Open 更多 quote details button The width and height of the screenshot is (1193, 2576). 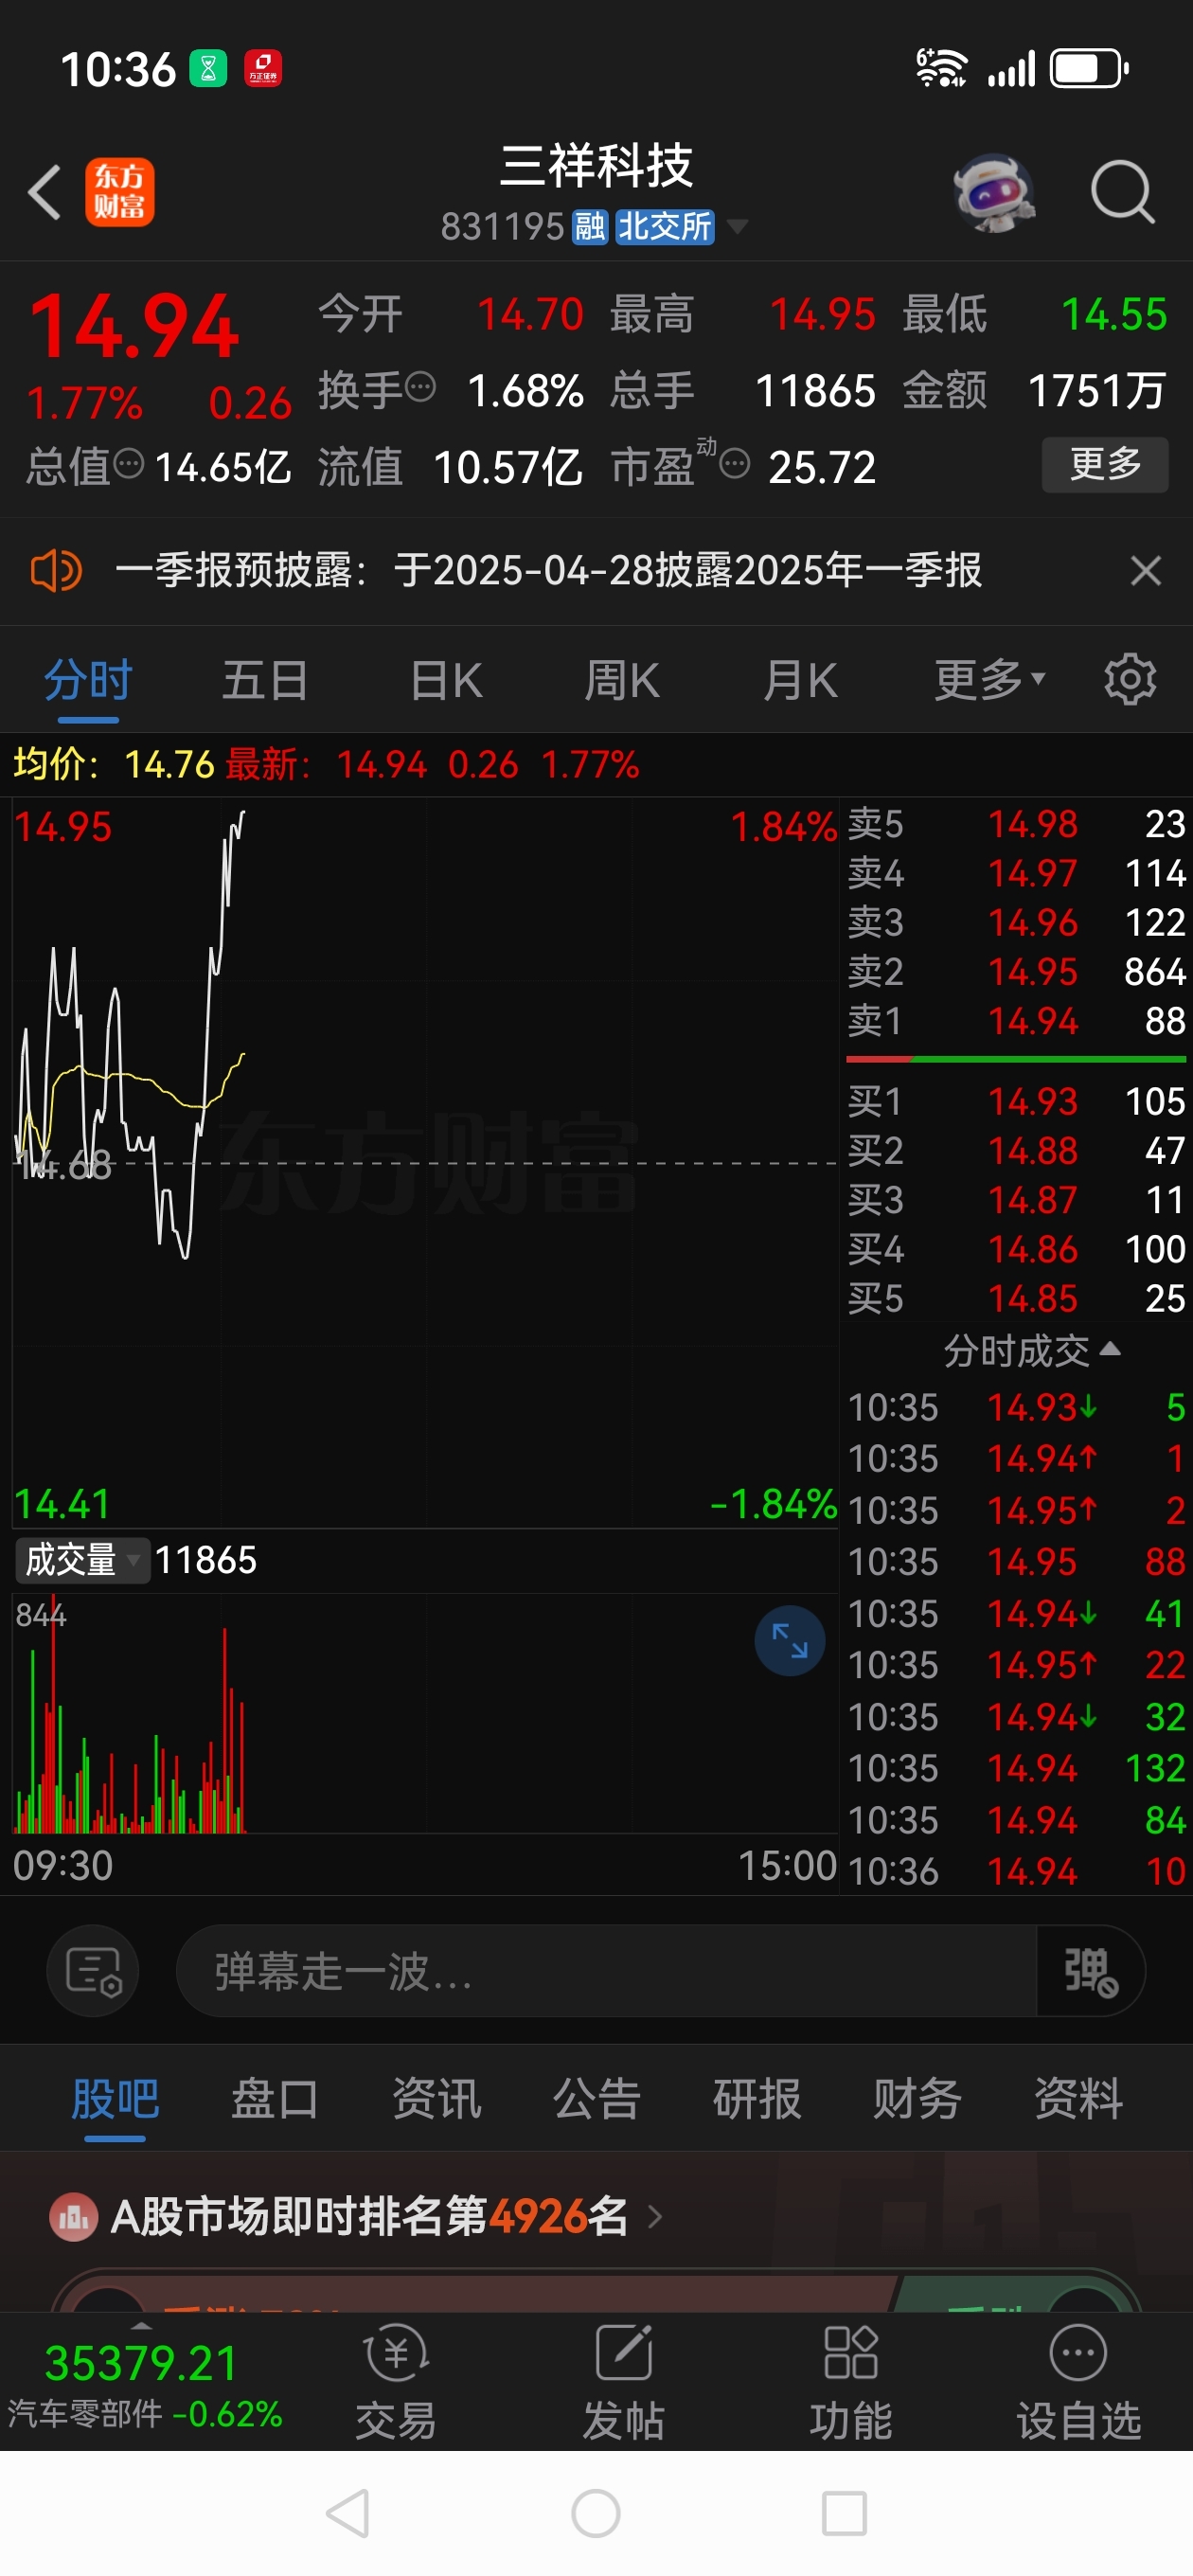(1105, 464)
